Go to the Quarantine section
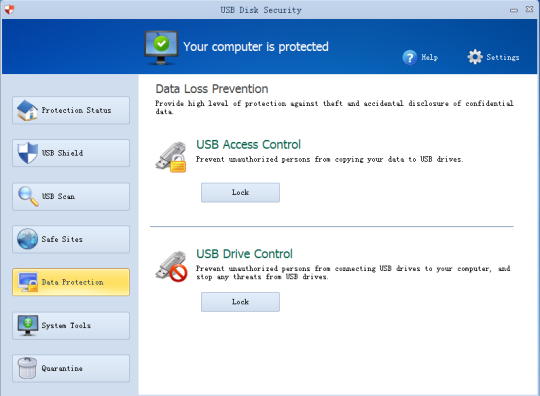 point(71,368)
